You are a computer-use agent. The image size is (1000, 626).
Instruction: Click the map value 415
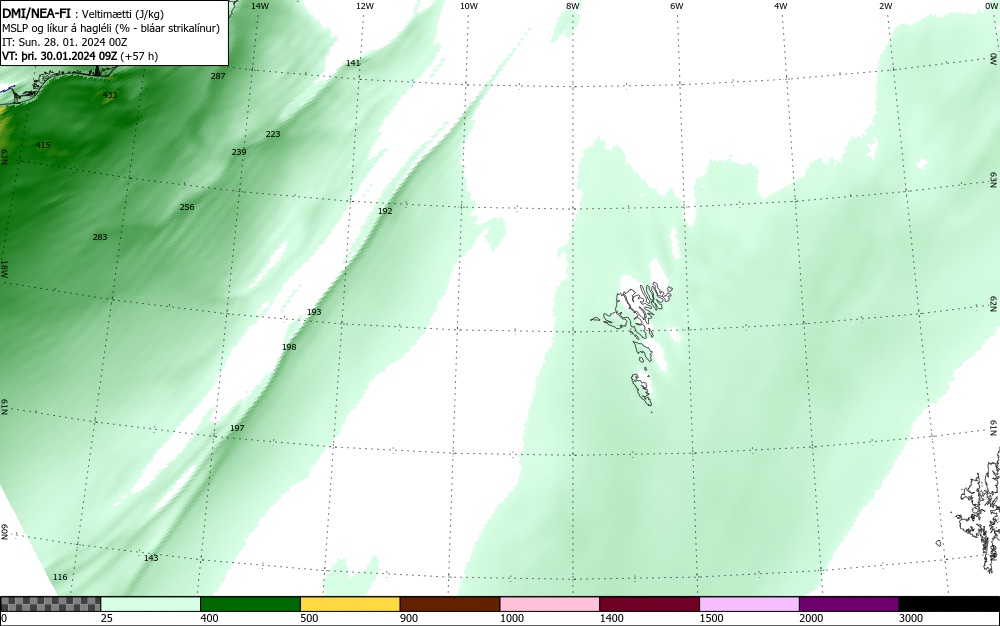coord(43,145)
